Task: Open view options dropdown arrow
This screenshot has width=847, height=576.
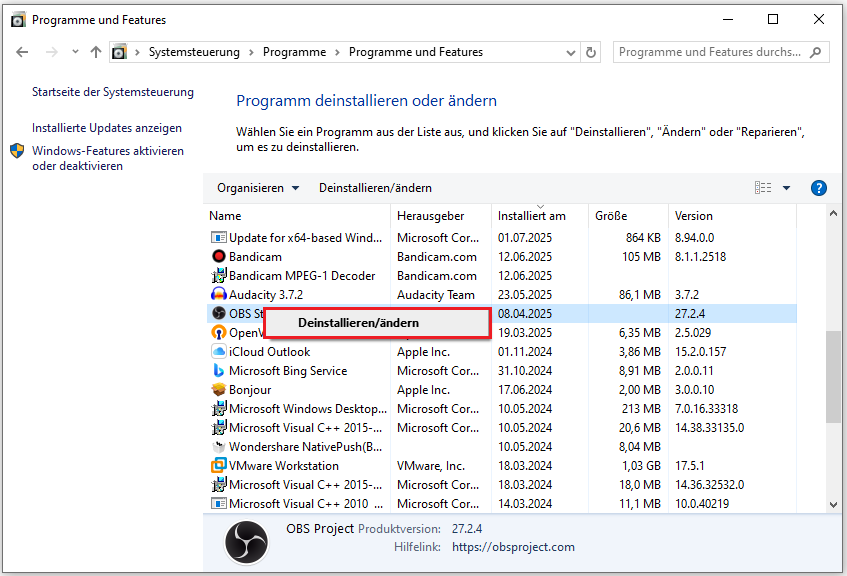Action: coord(786,188)
